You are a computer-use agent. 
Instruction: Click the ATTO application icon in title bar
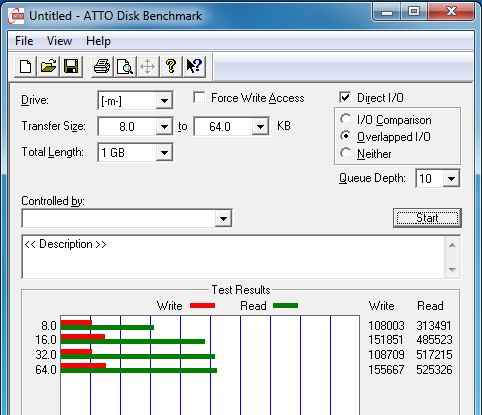16,16
